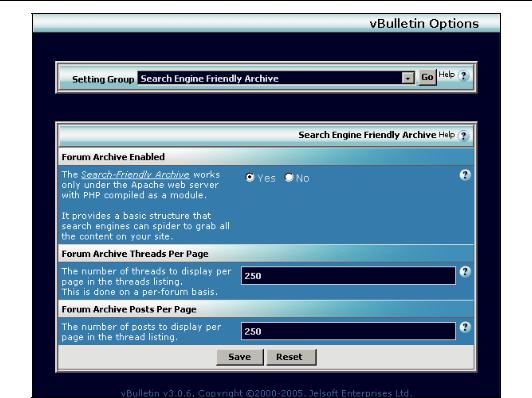Click the 'Forum Archive Enabled' heading

pyautogui.click(x=113, y=157)
